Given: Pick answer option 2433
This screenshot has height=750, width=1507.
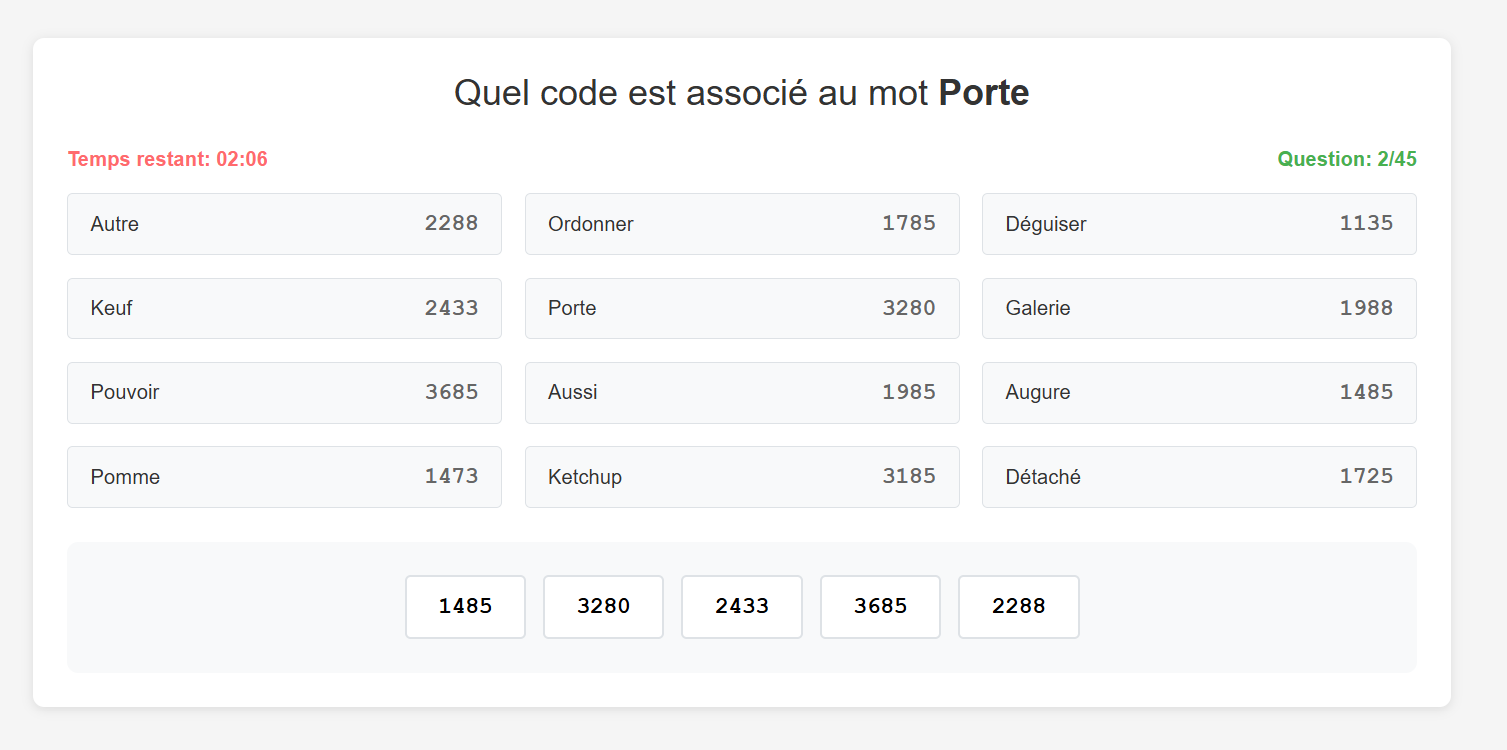Looking at the screenshot, I should 741,606.
